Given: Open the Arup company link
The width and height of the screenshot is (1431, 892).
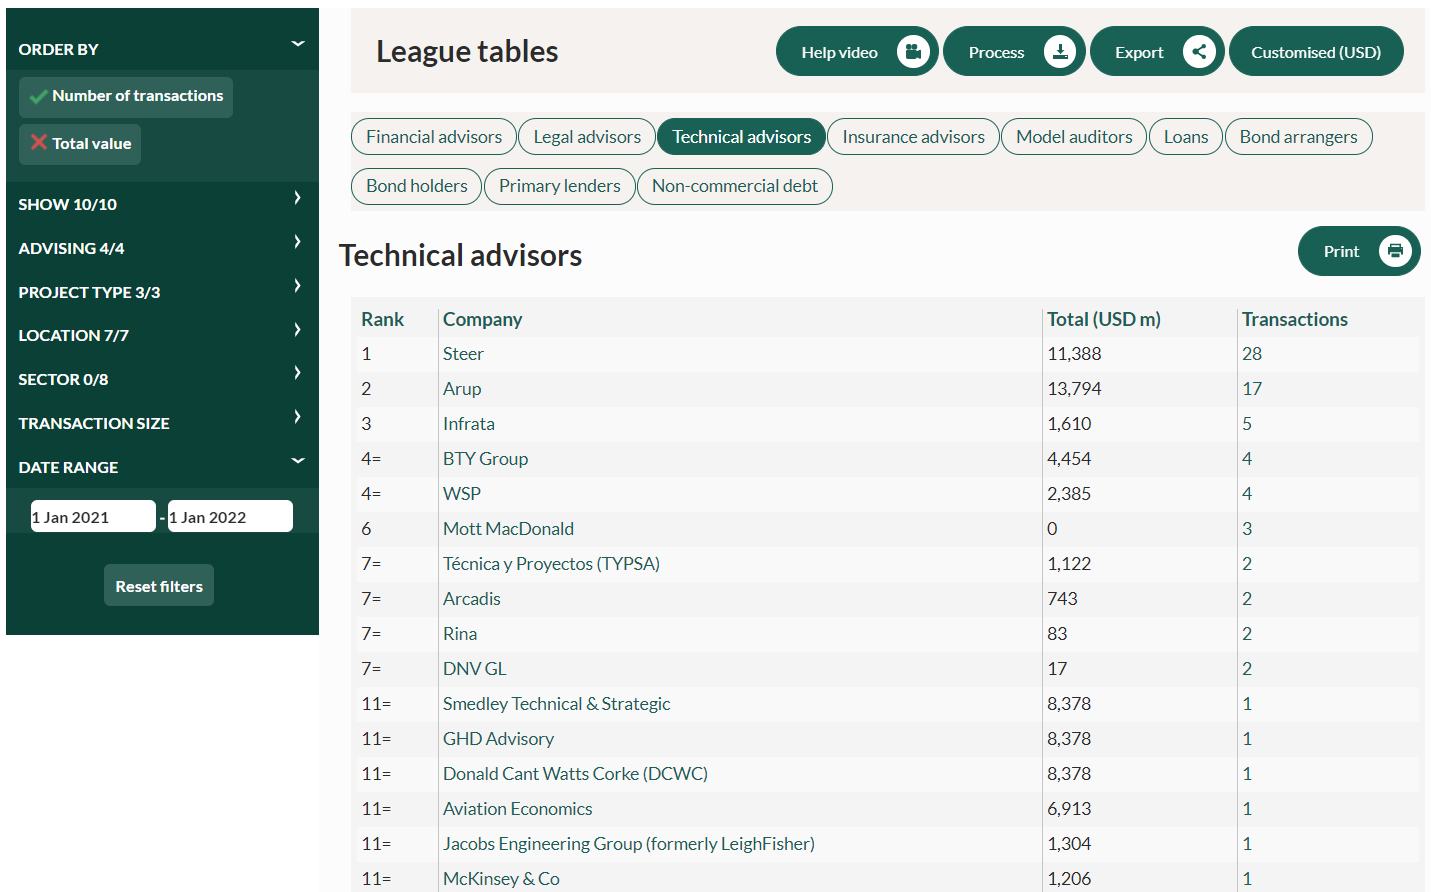Looking at the screenshot, I should click(462, 389).
